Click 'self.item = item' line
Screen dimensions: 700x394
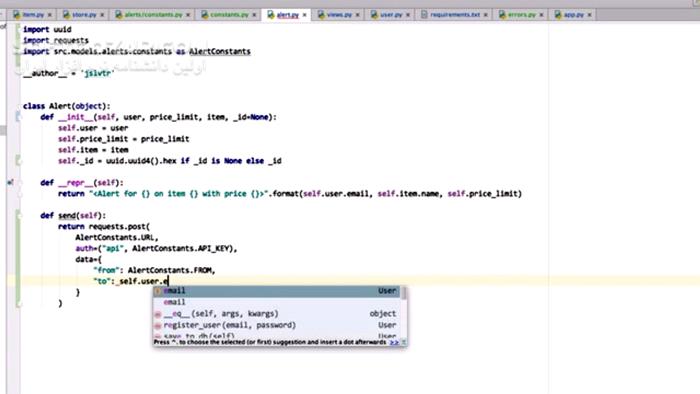tap(93, 150)
